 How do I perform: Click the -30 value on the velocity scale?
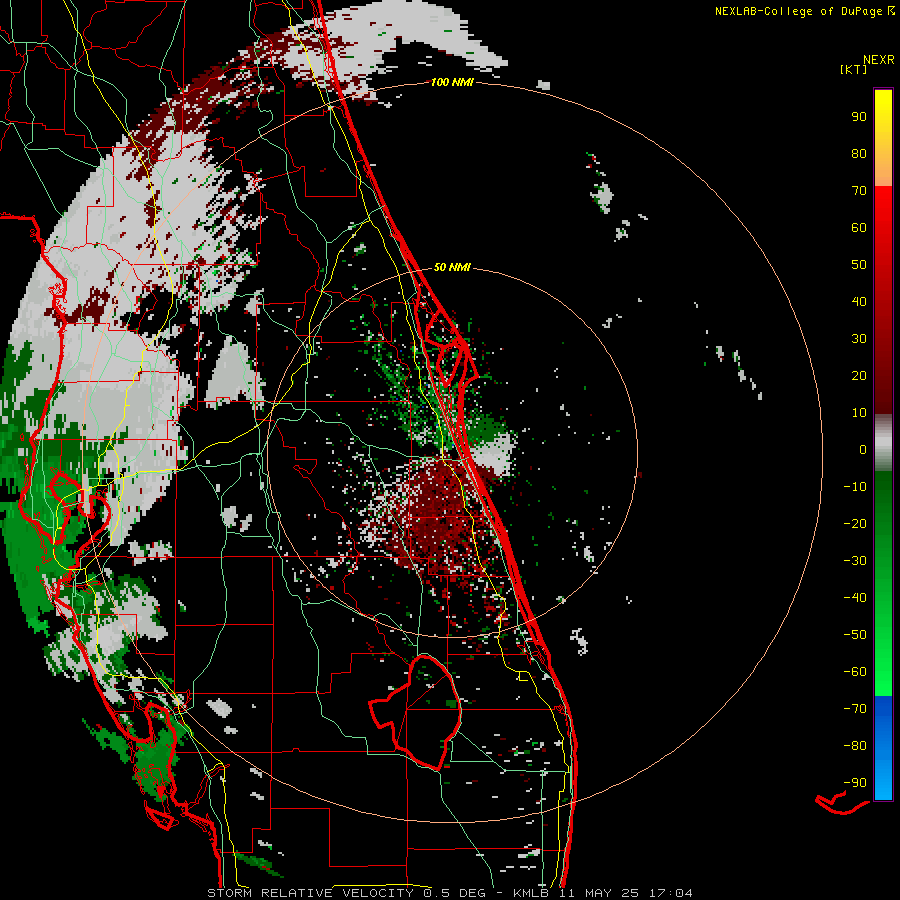pyautogui.click(x=855, y=561)
